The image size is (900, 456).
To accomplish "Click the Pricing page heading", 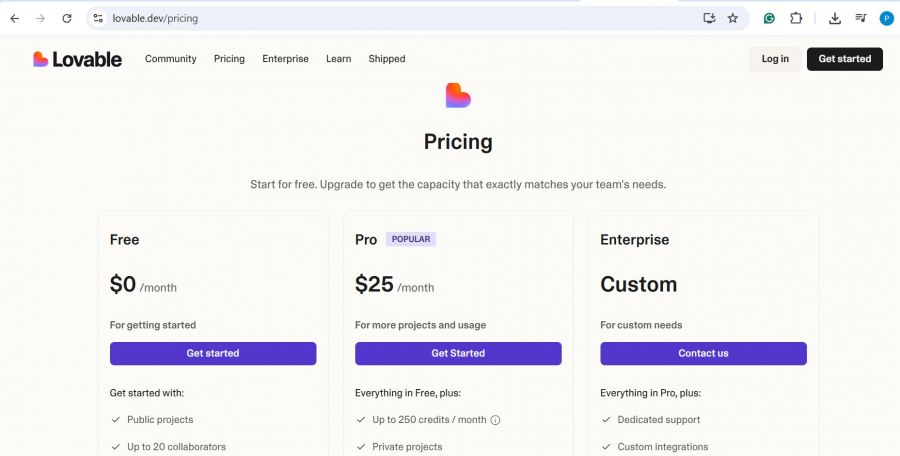I will click(x=458, y=142).
